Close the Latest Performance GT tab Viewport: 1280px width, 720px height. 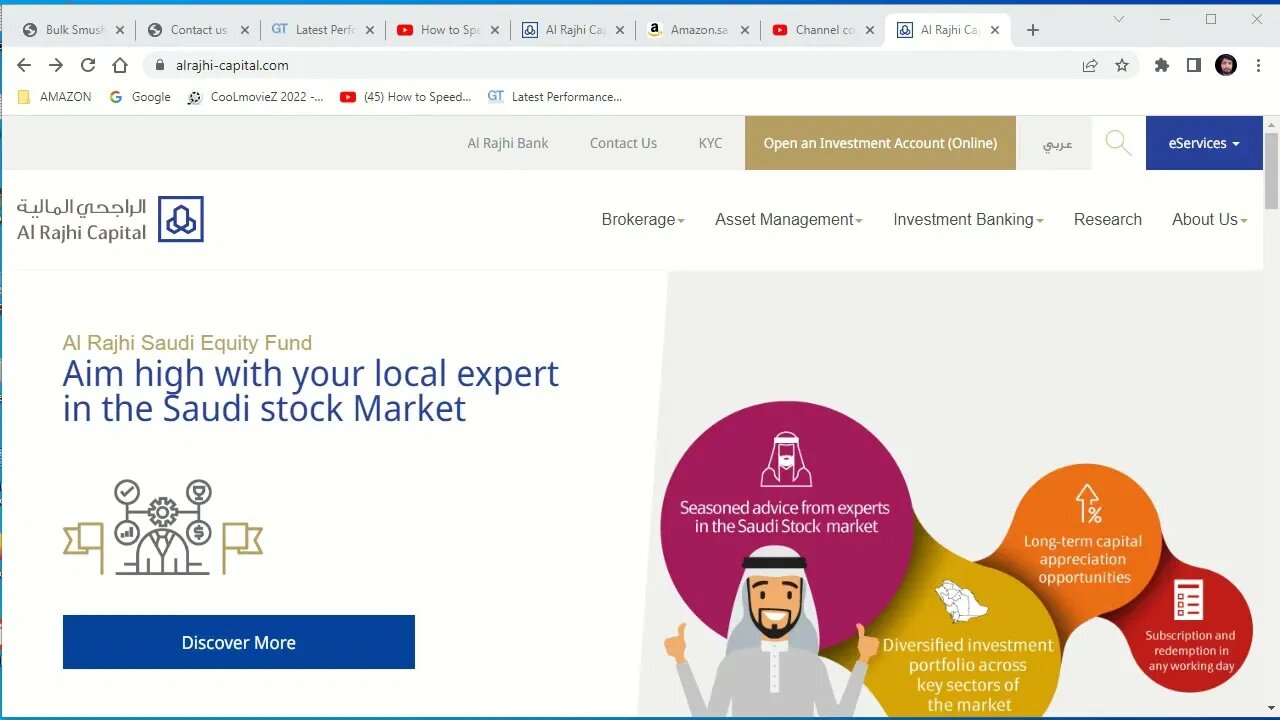(x=370, y=30)
